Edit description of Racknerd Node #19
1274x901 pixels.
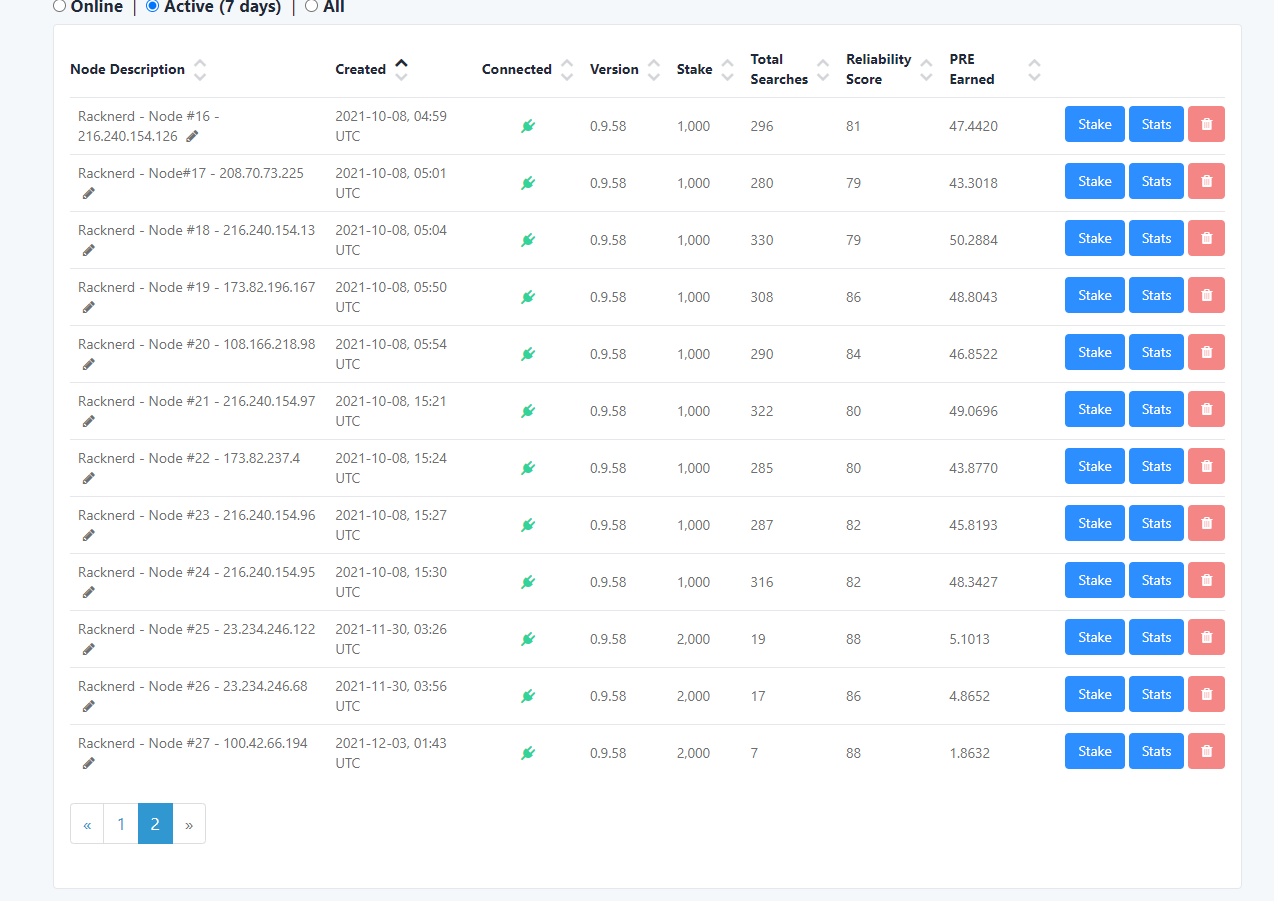pos(88,307)
